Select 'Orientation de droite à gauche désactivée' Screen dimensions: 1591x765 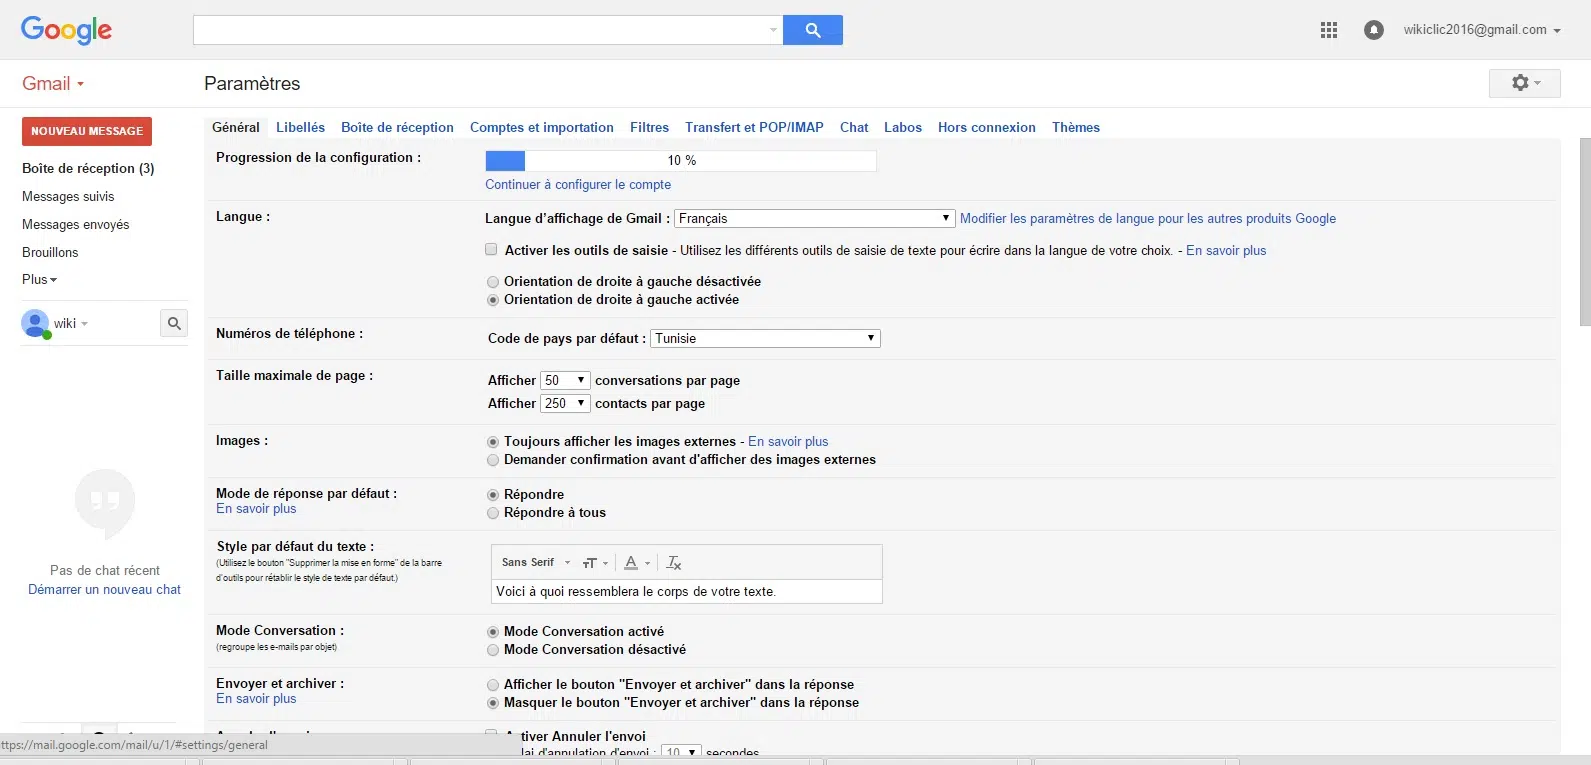493,282
